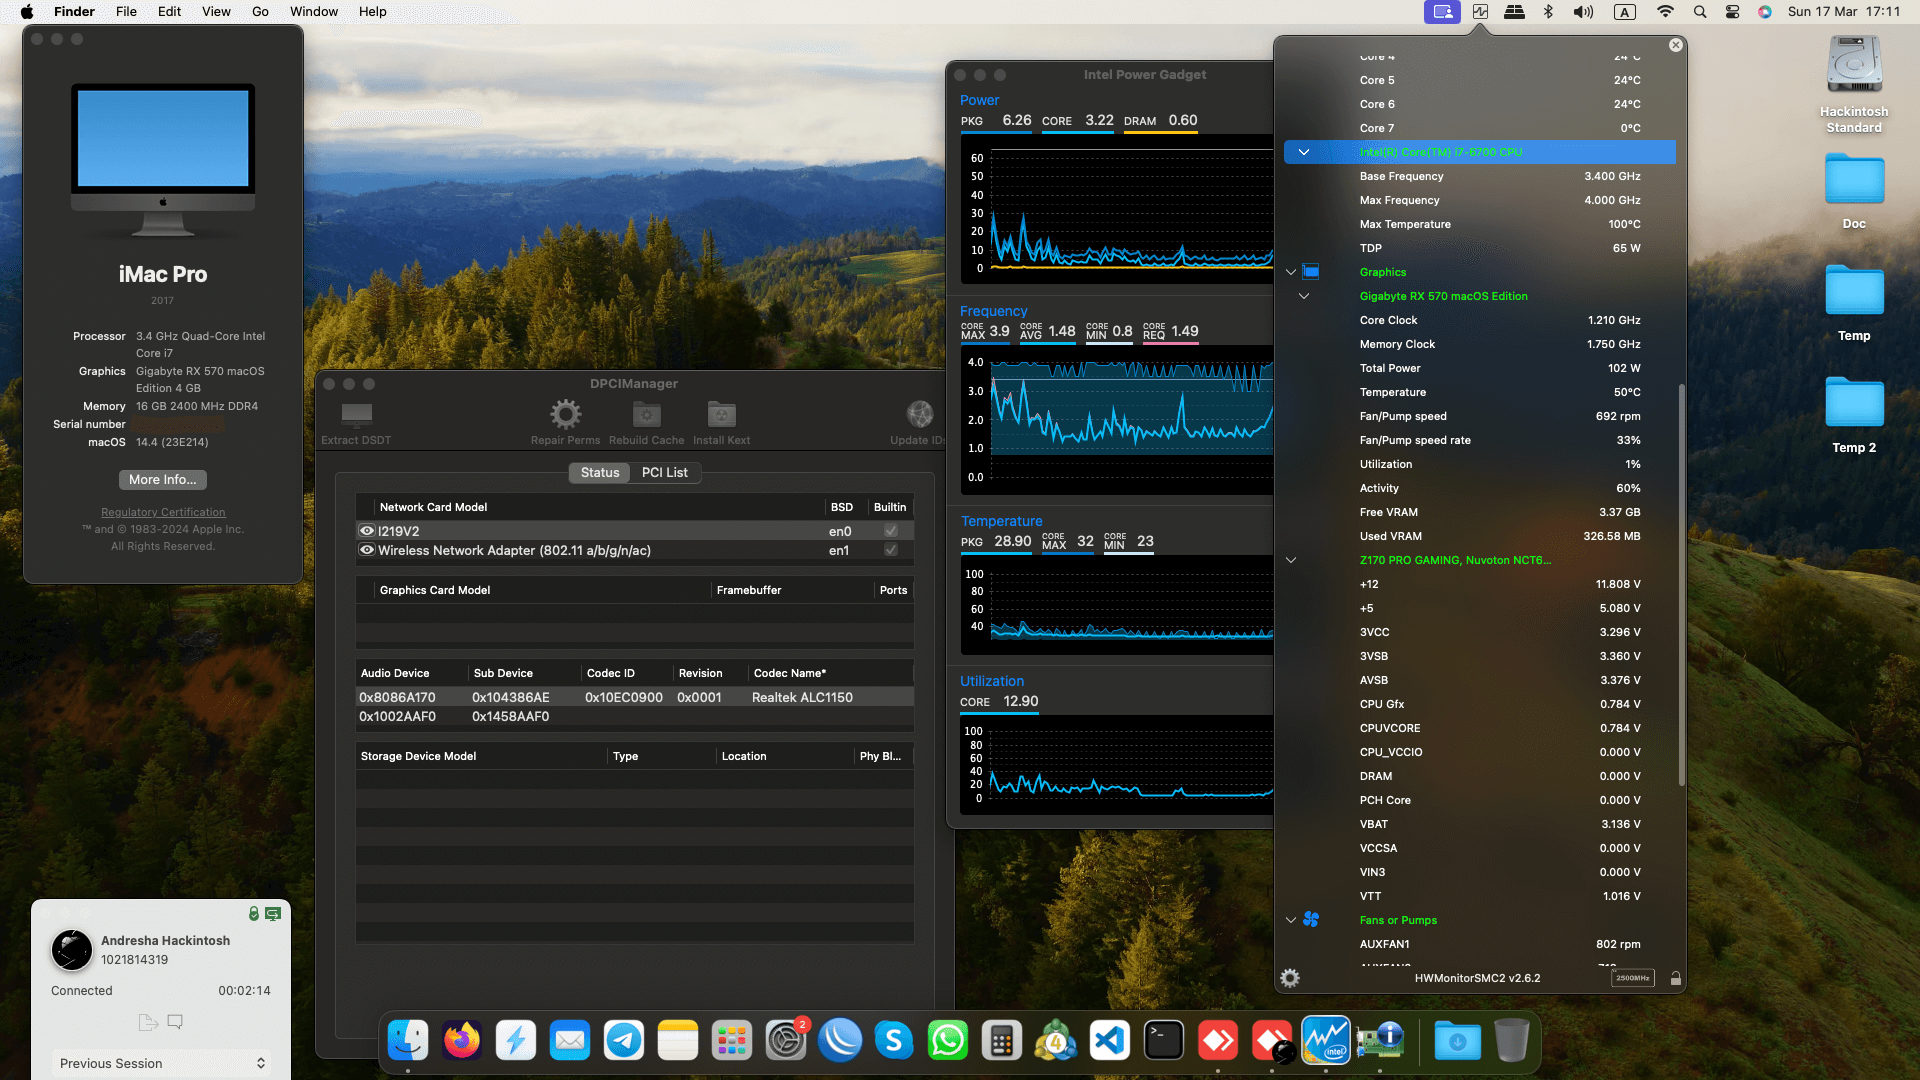
Task: Open Intel Power Gadget from the Dock
Action: [x=1325, y=1040]
